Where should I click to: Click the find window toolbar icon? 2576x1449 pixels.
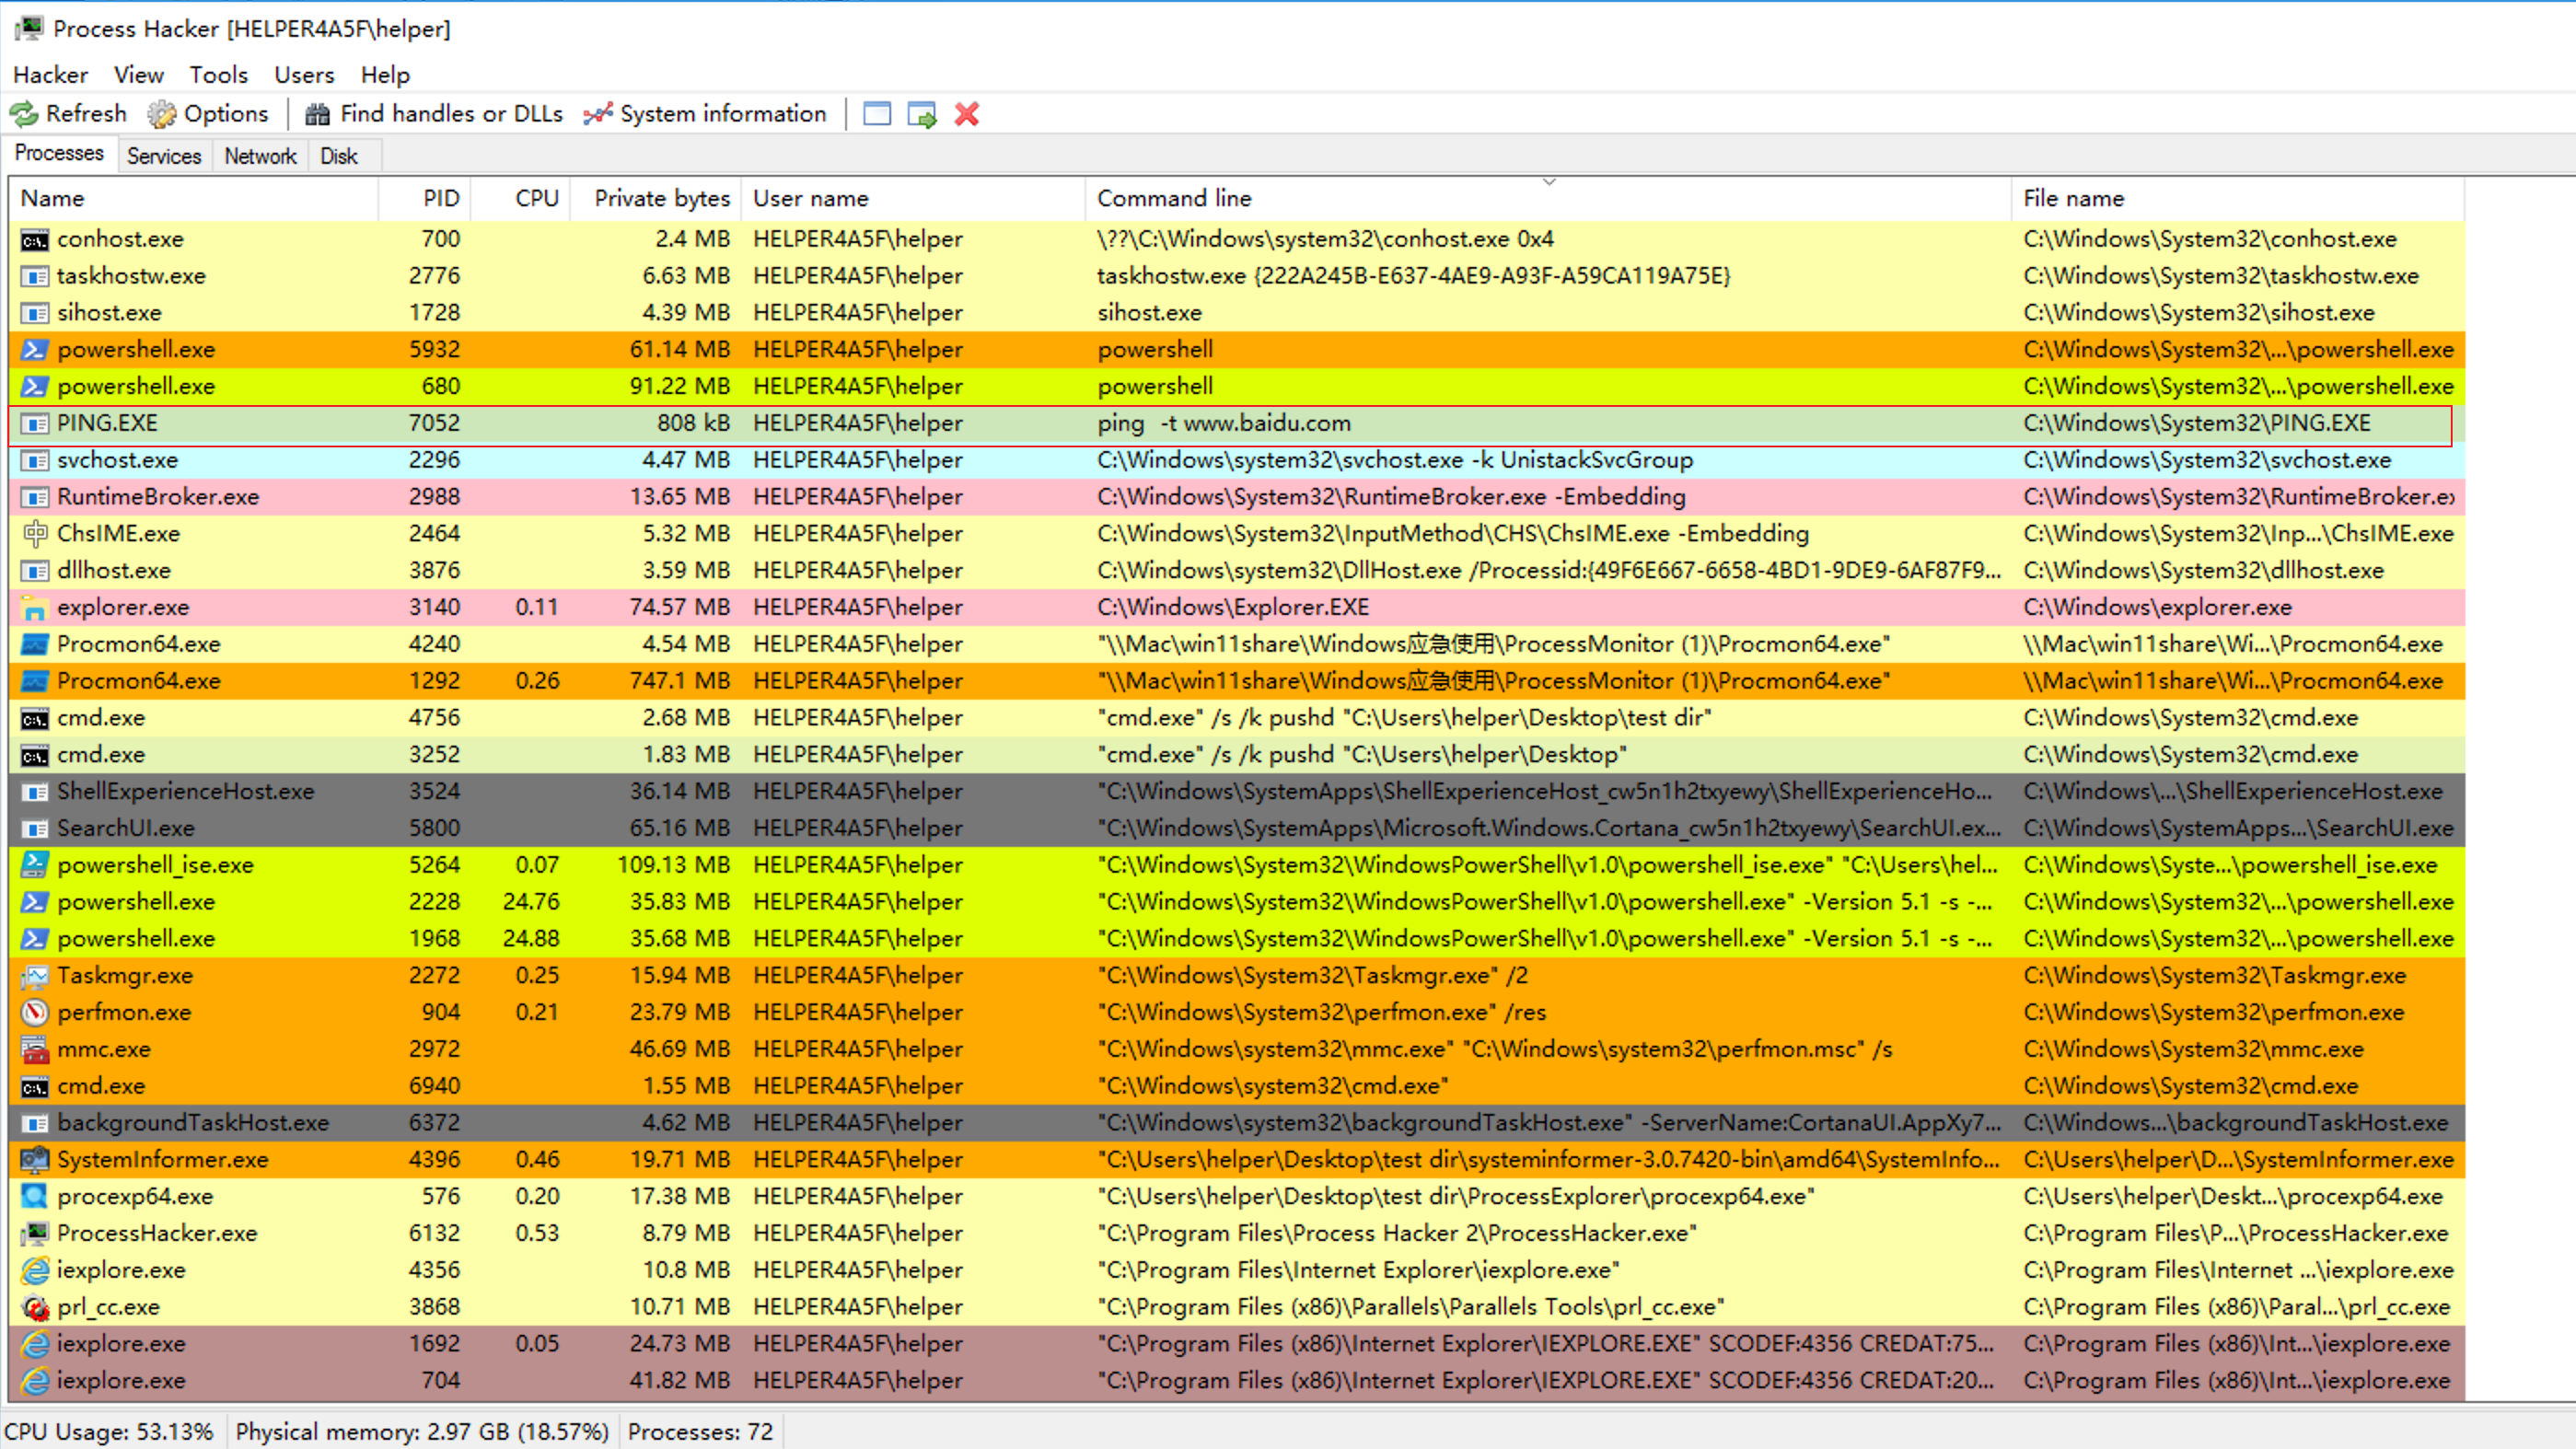pos(876,114)
